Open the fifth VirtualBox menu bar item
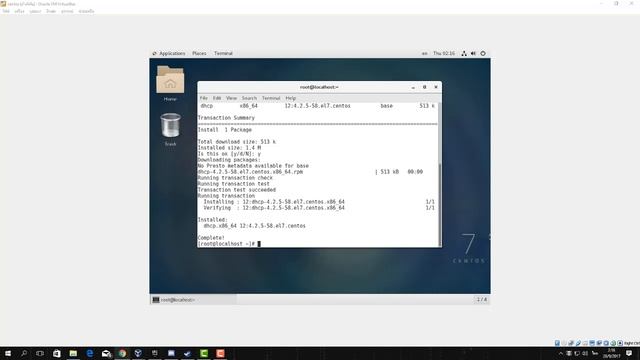This screenshot has width=640, height=360. [x=67, y=11]
